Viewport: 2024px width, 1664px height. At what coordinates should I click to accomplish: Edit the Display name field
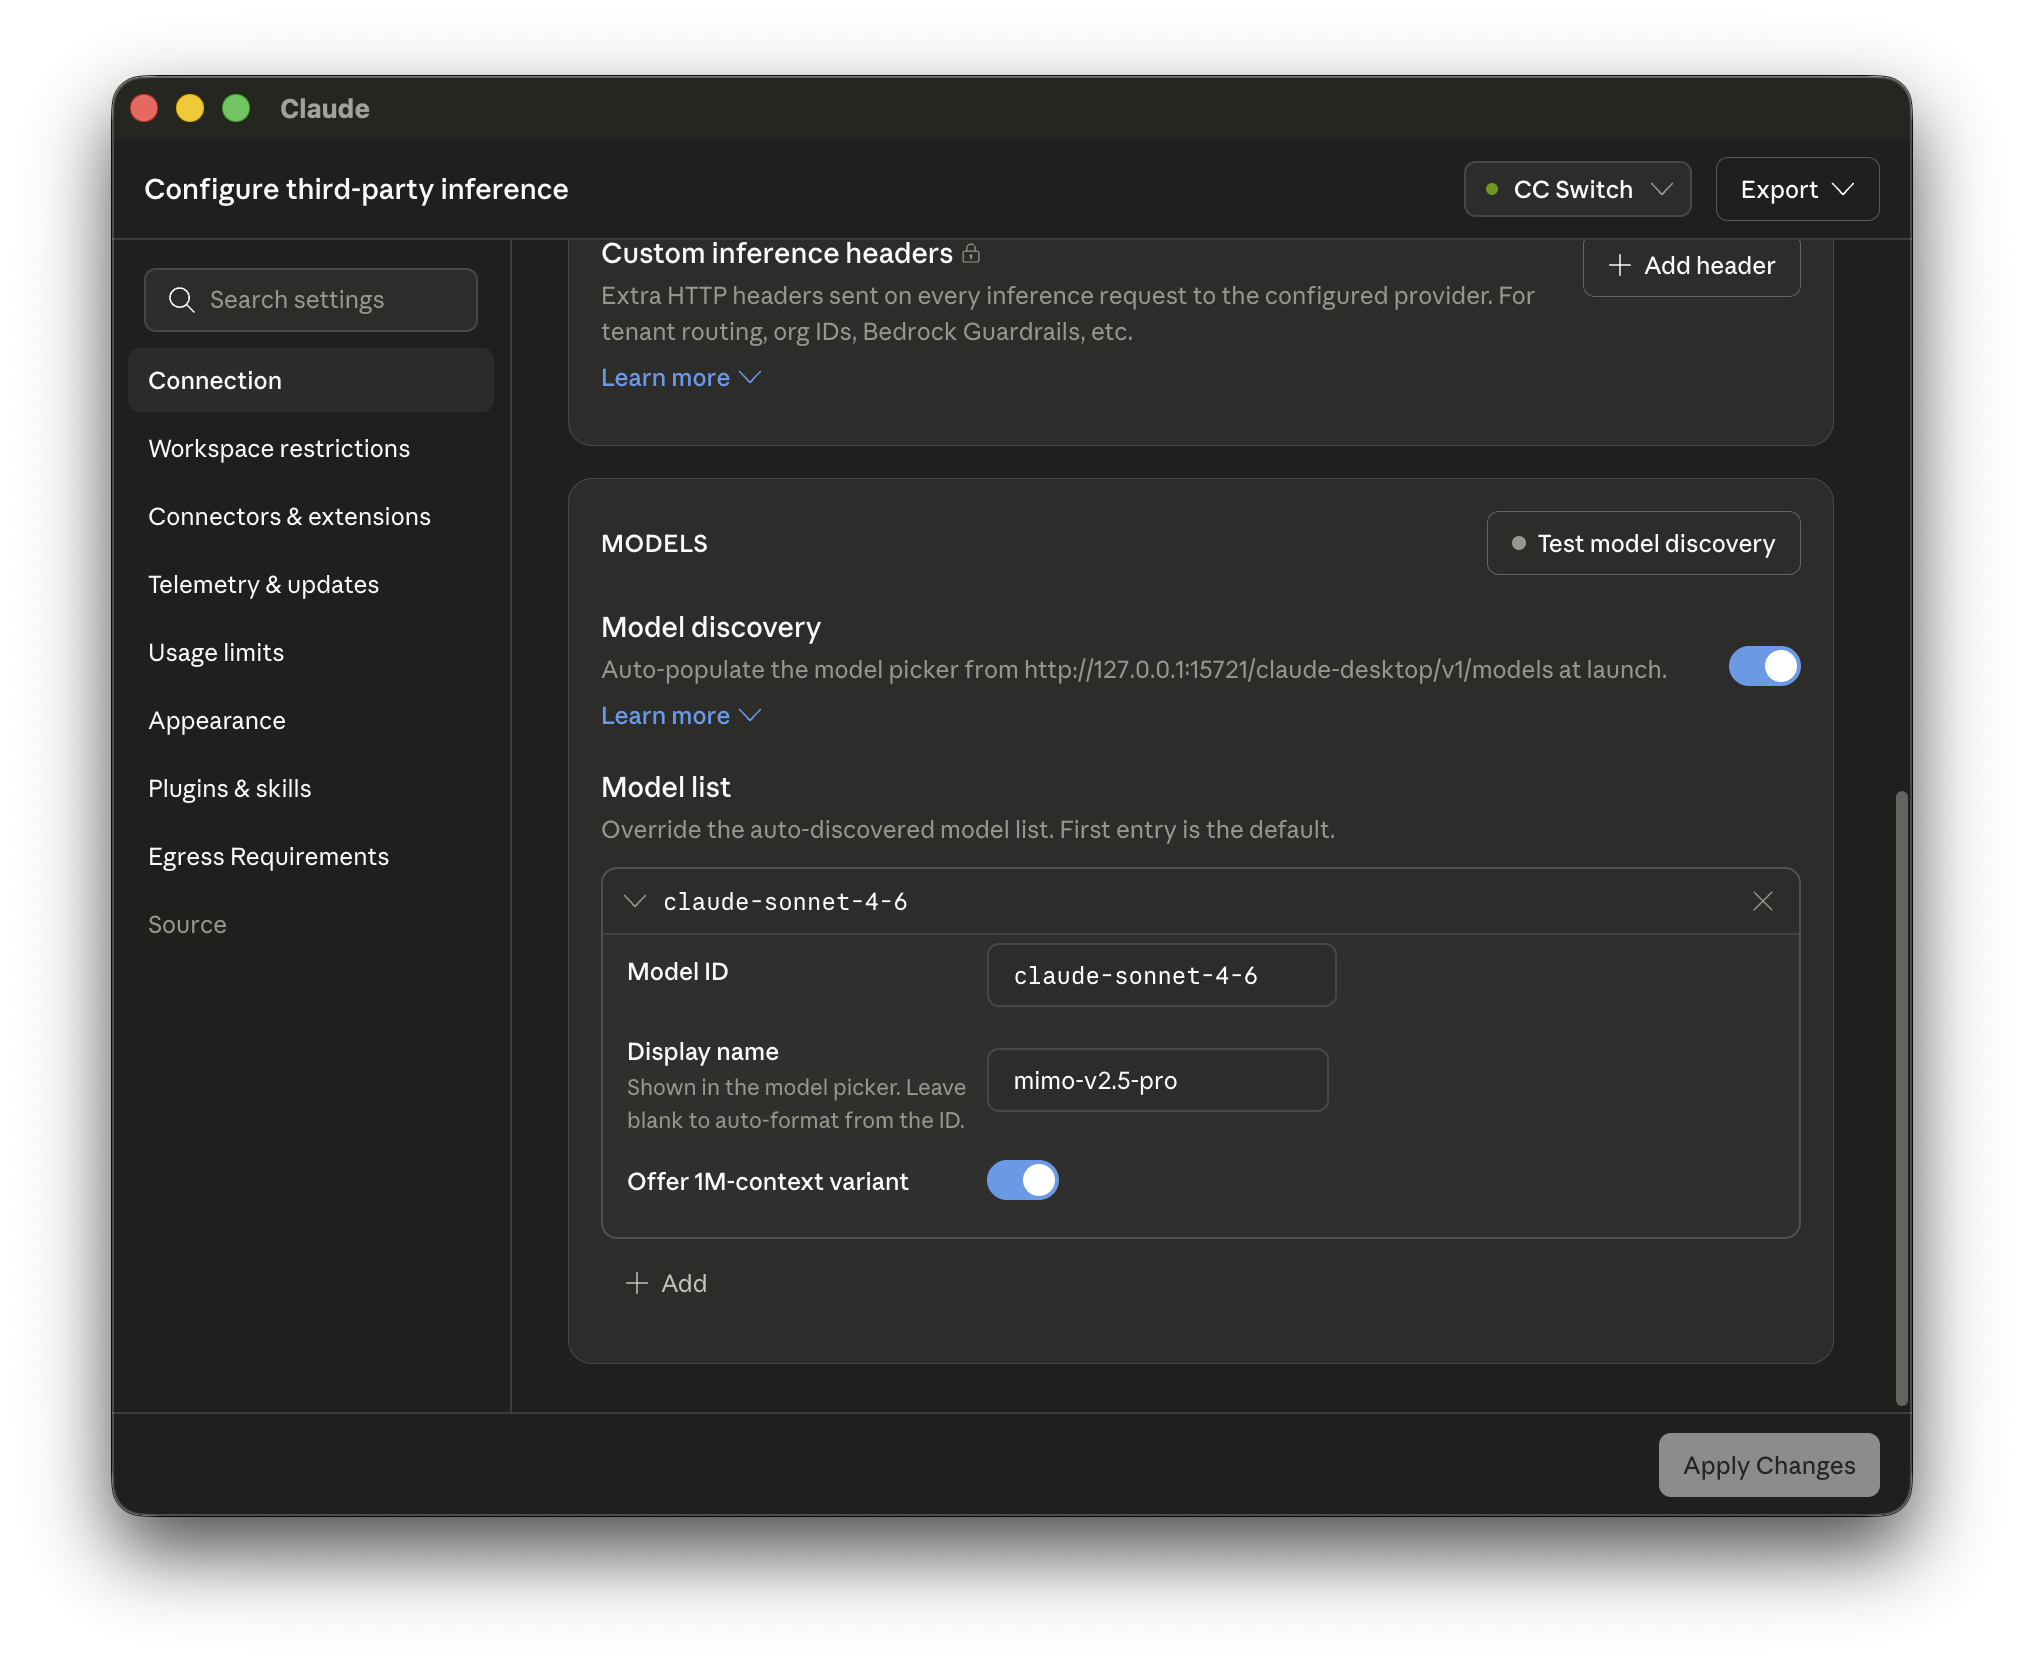pyautogui.click(x=1157, y=1080)
